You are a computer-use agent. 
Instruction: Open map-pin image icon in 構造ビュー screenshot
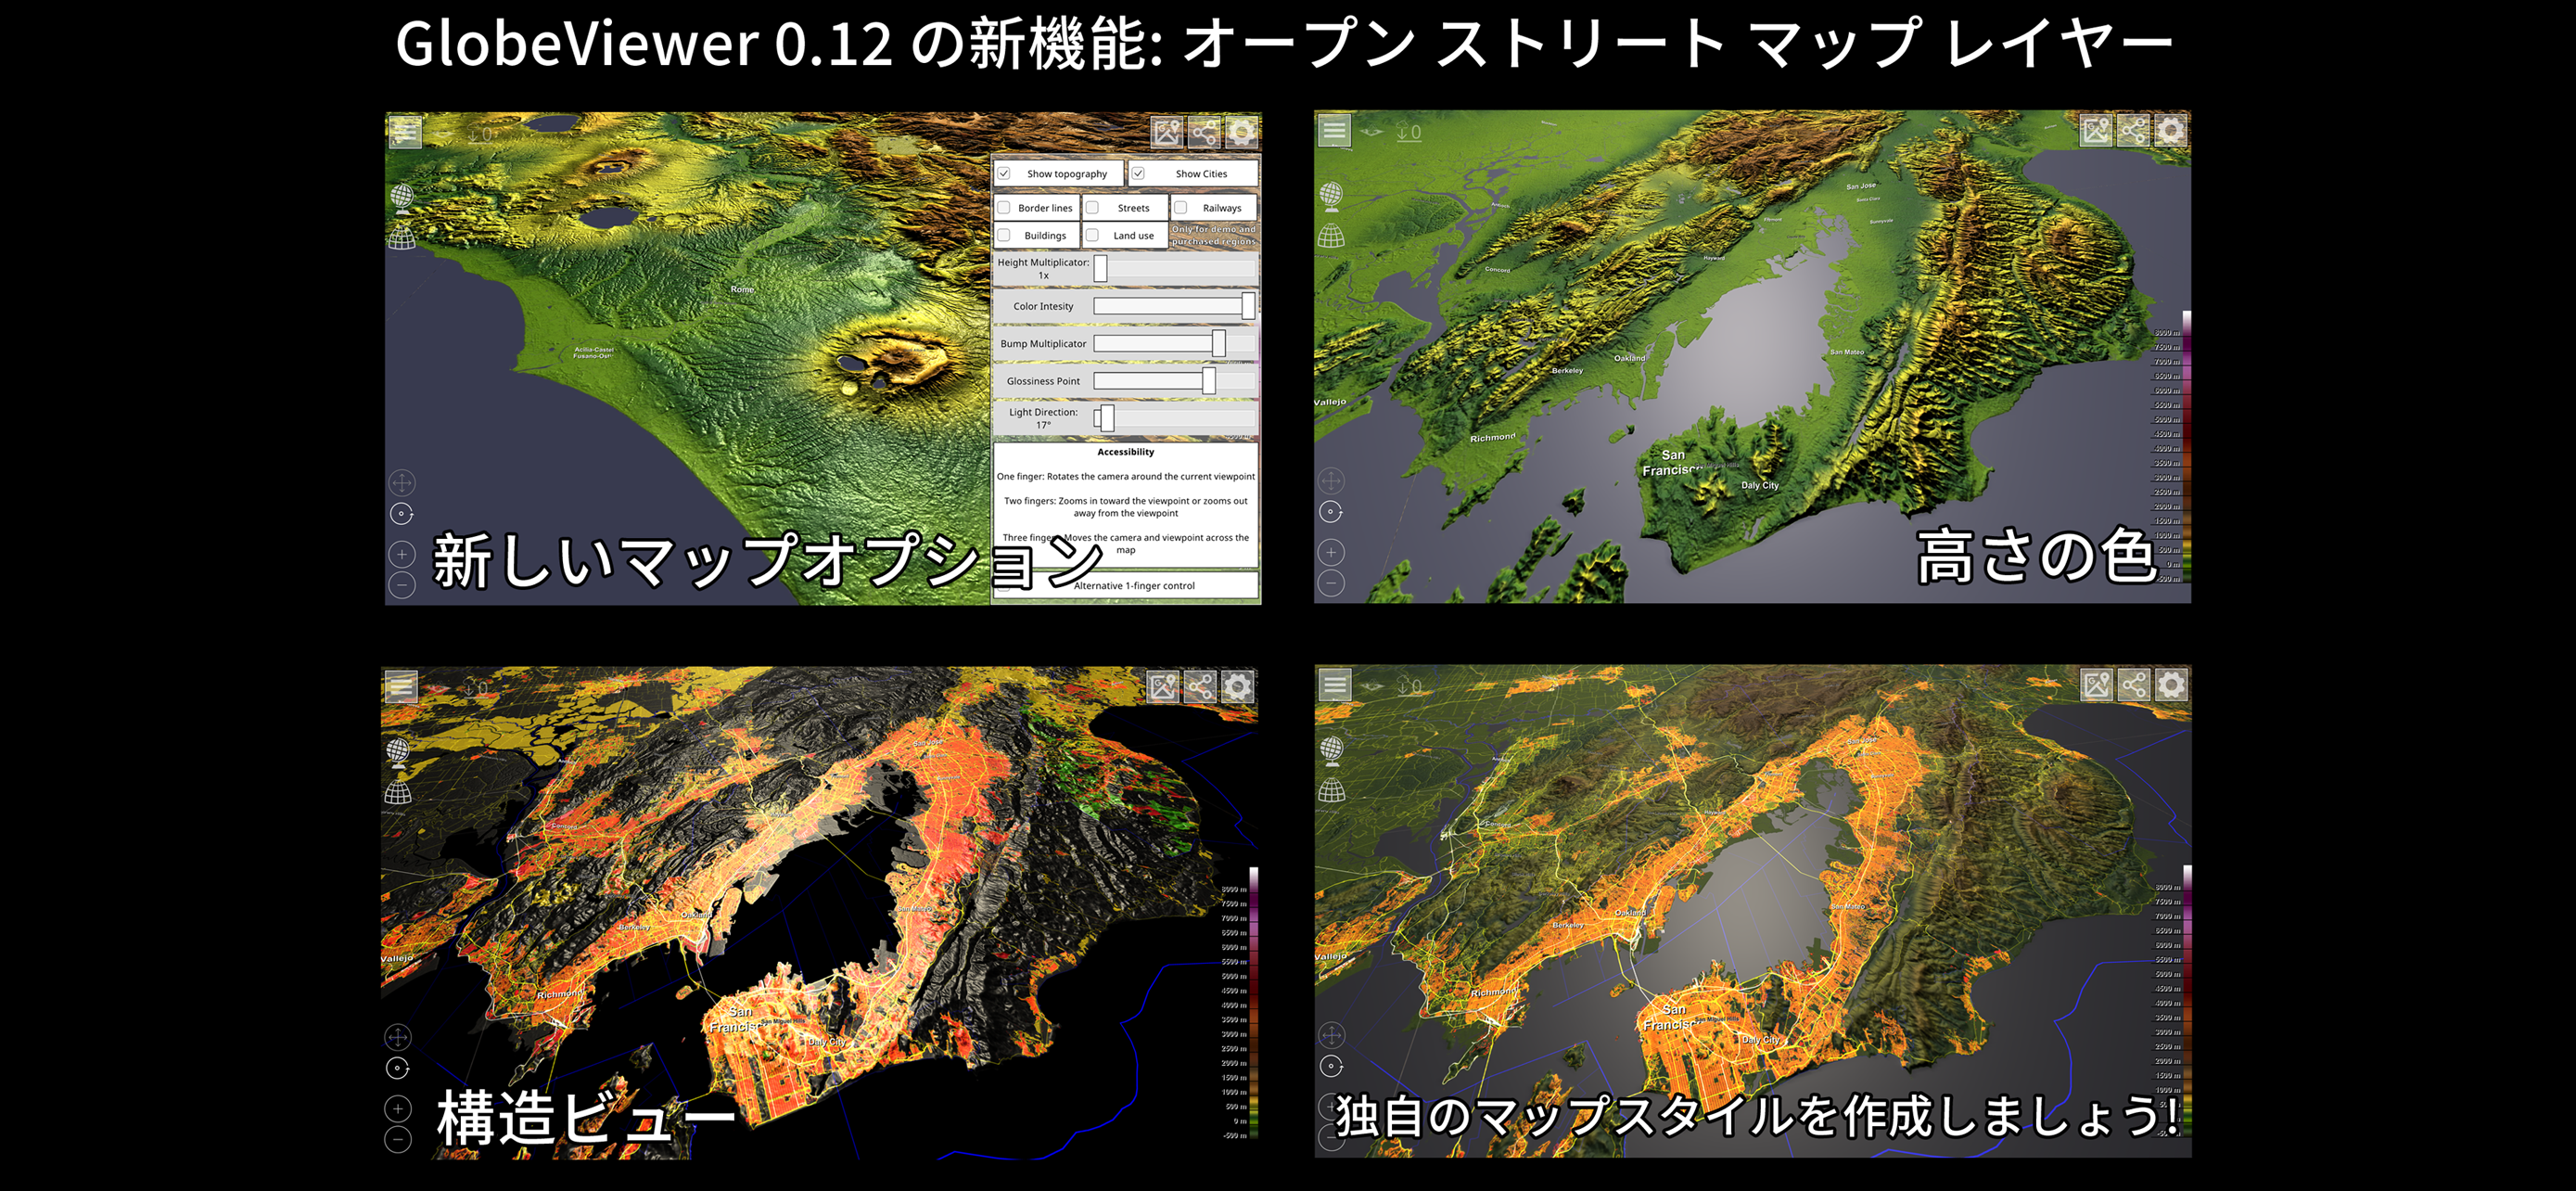tap(1163, 686)
